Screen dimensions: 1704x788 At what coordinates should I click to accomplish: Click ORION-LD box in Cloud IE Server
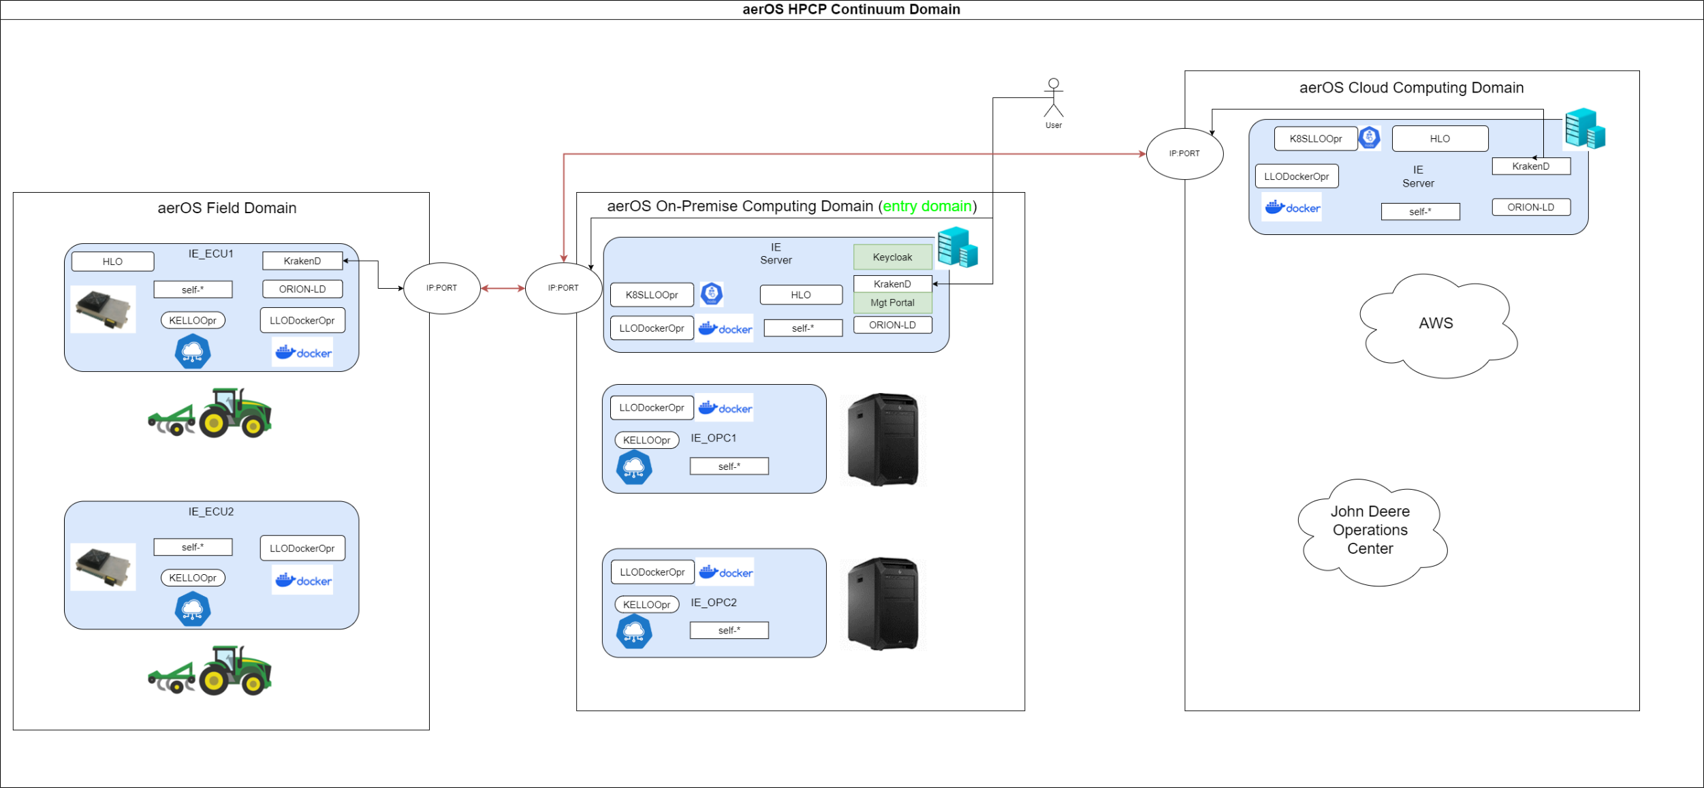coord(1530,207)
